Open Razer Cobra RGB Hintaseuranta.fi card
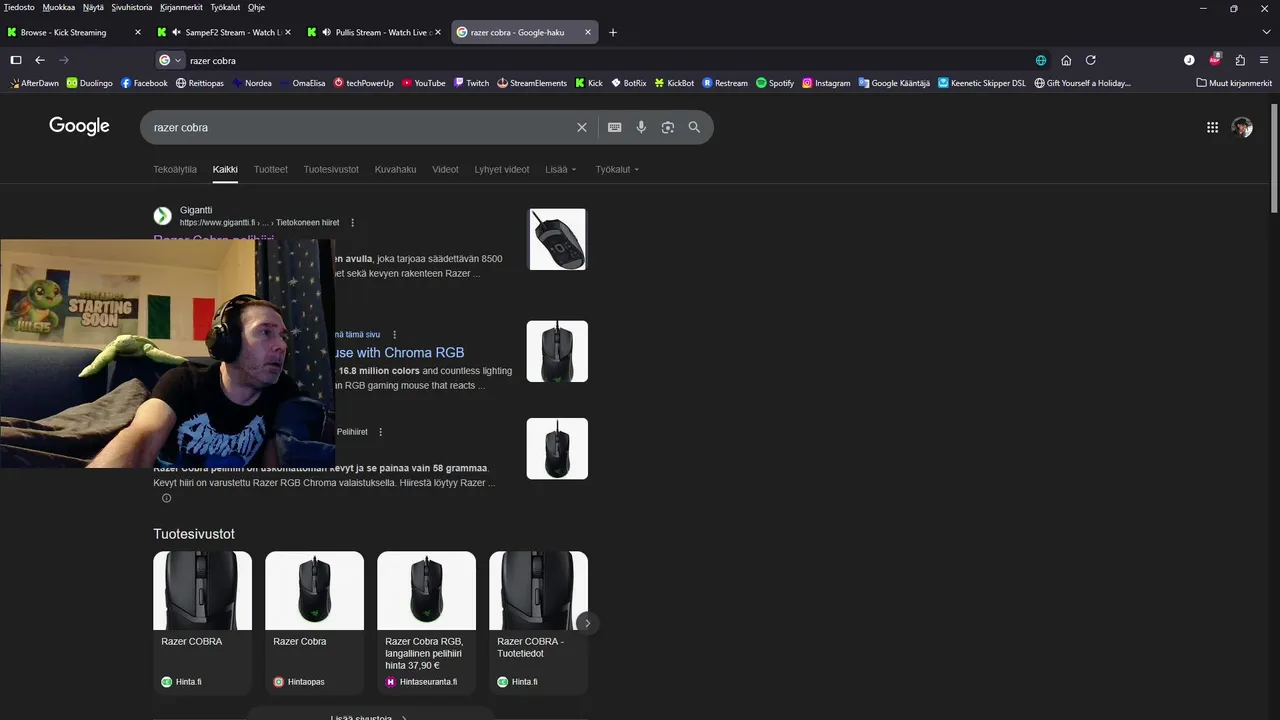The image size is (1280, 720). [426, 622]
